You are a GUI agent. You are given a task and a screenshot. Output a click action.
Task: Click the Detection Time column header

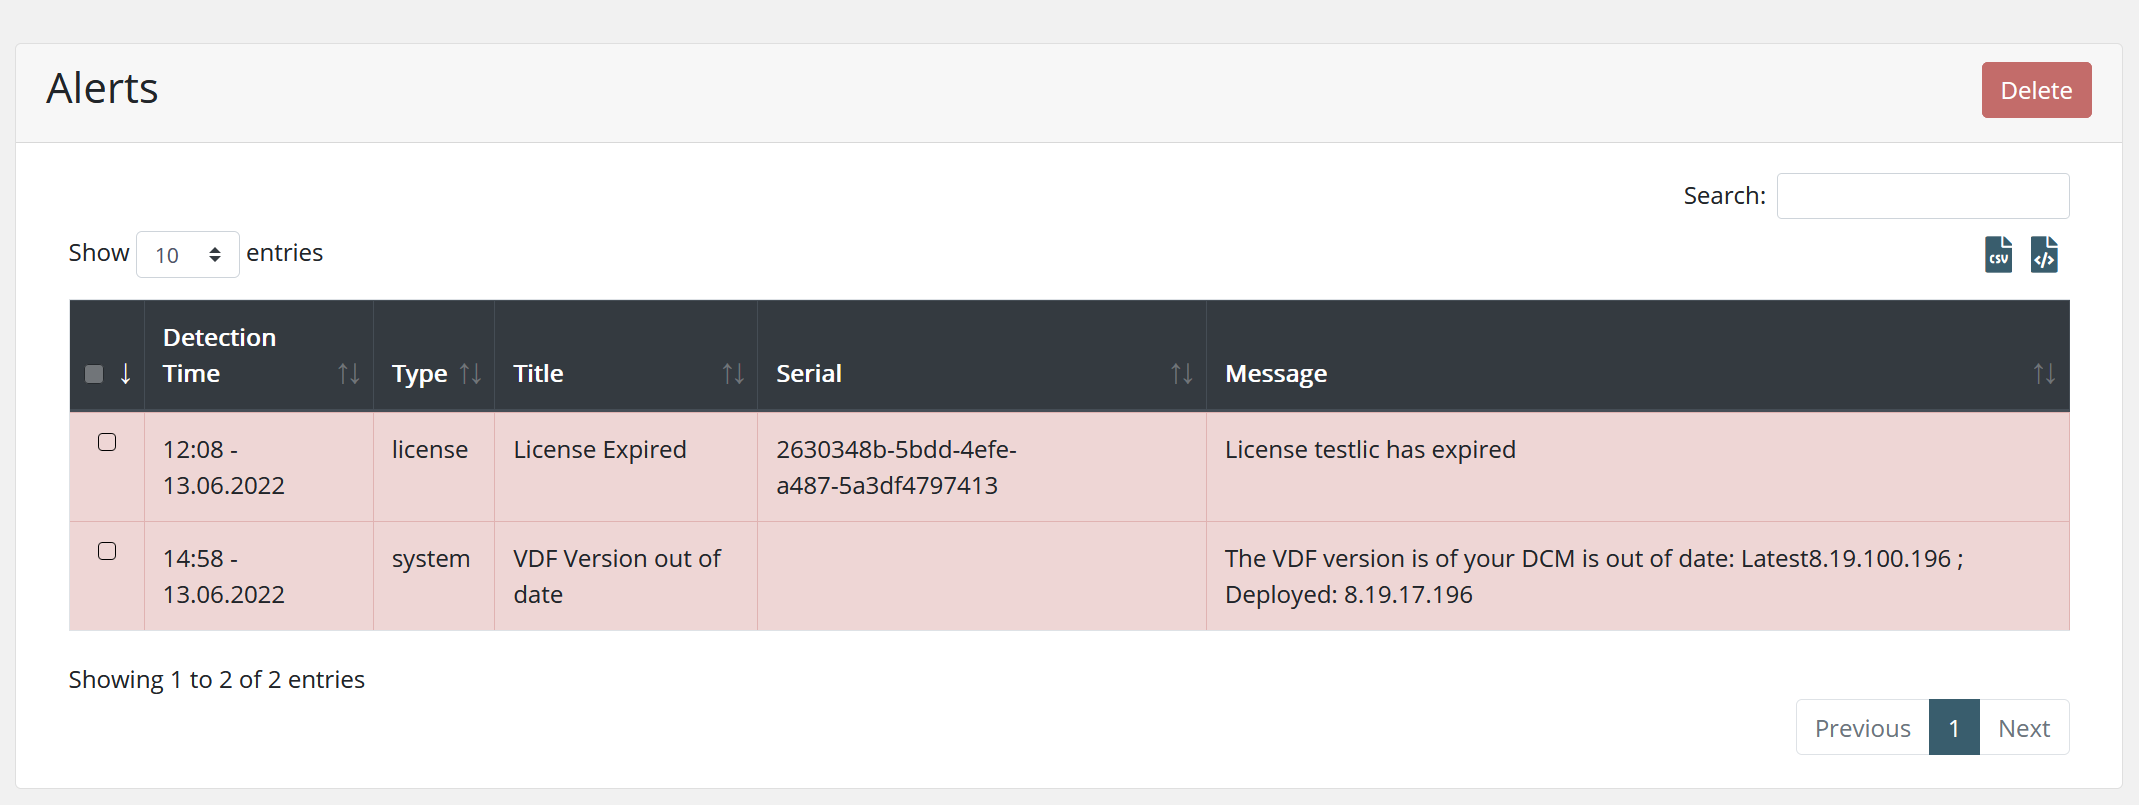click(x=220, y=356)
